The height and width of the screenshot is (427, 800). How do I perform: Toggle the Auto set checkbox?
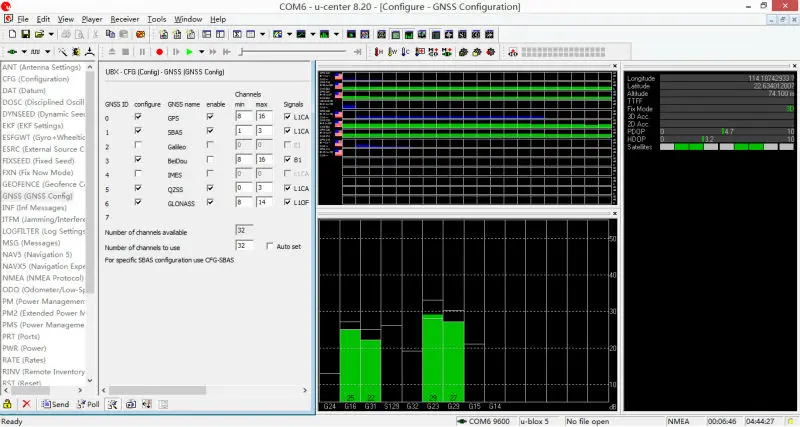click(269, 246)
